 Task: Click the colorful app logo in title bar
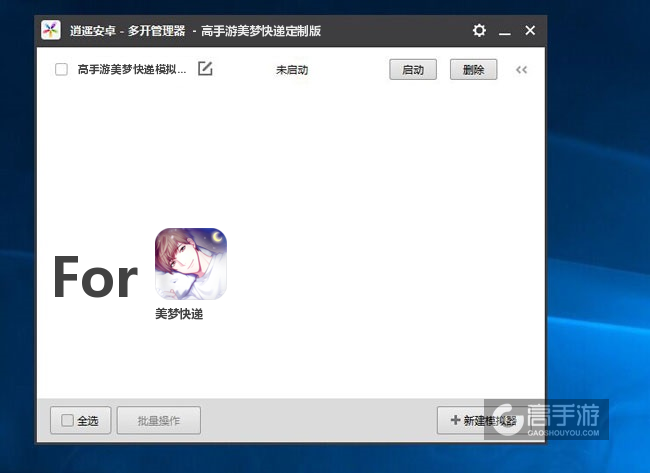51,31
